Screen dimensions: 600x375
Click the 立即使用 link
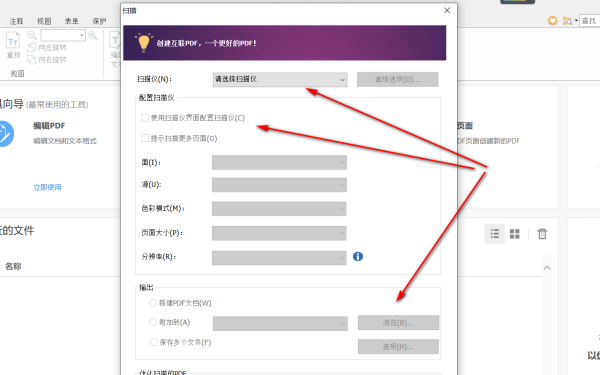pos(47,187)
